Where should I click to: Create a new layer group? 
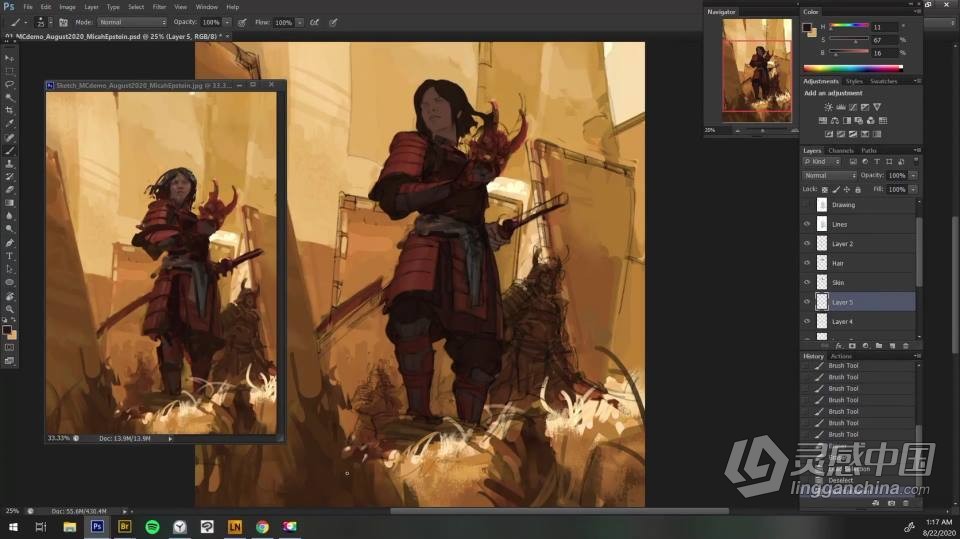coord(879,346)
